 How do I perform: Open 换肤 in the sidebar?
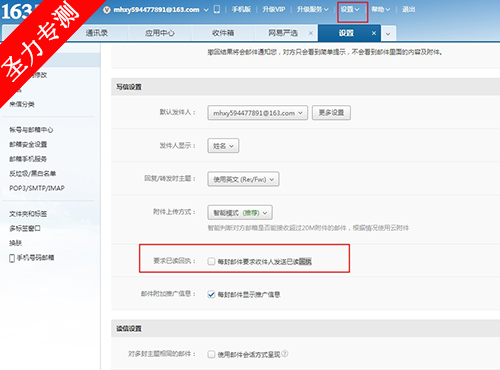(x=15, y=243)
